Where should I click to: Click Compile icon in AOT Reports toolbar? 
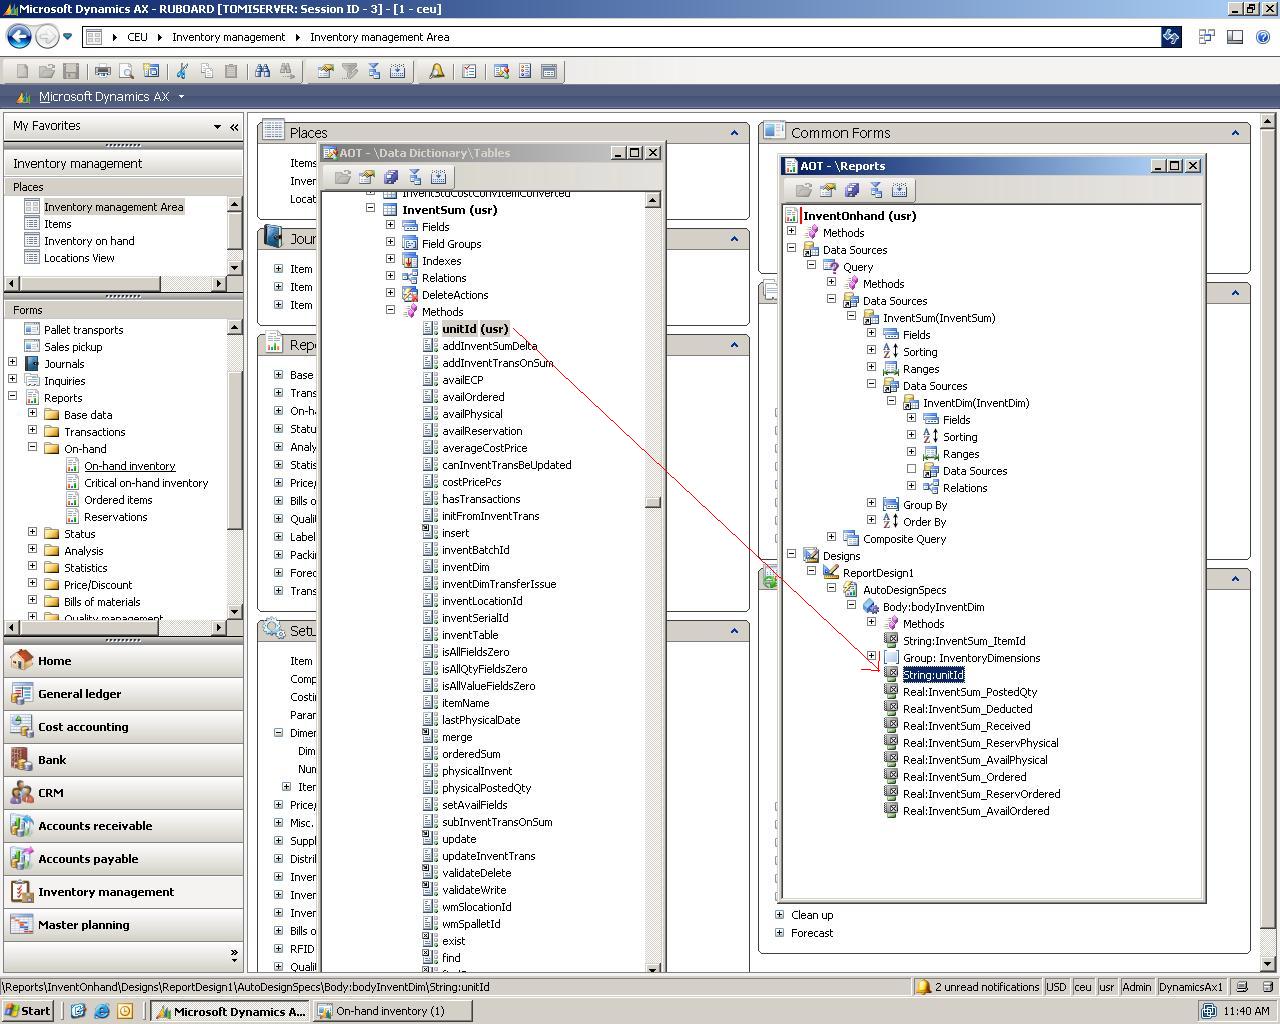tap(900, 190)
